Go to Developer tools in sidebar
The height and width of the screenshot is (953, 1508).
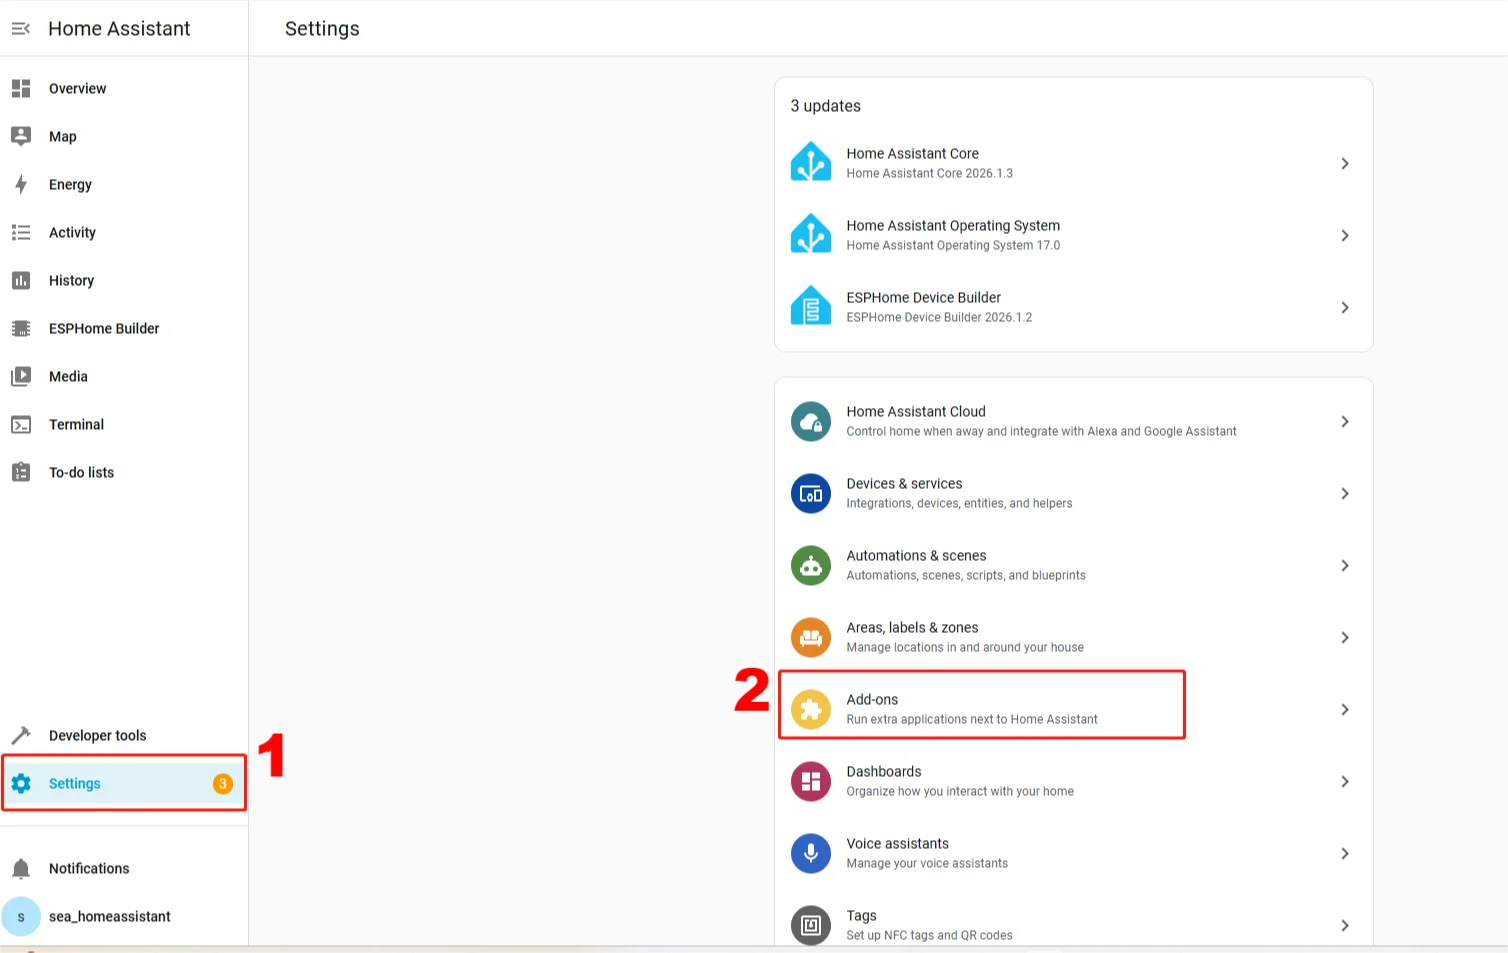(97, 736)
